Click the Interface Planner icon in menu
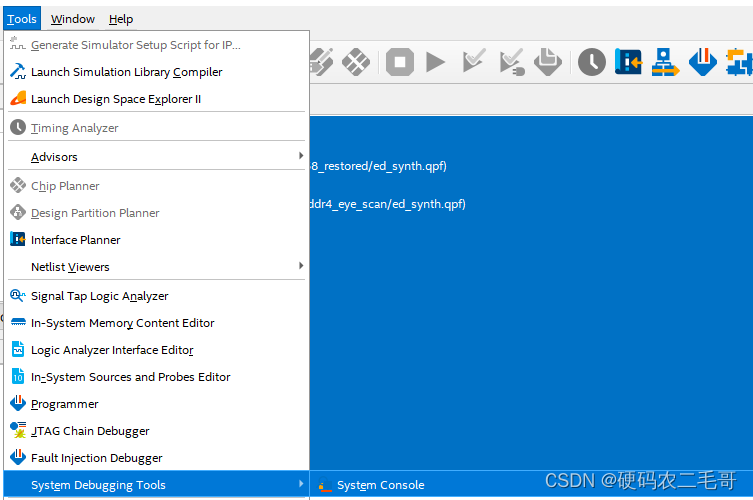The width and height of the screenshot is (753, 500). [18, 239]
